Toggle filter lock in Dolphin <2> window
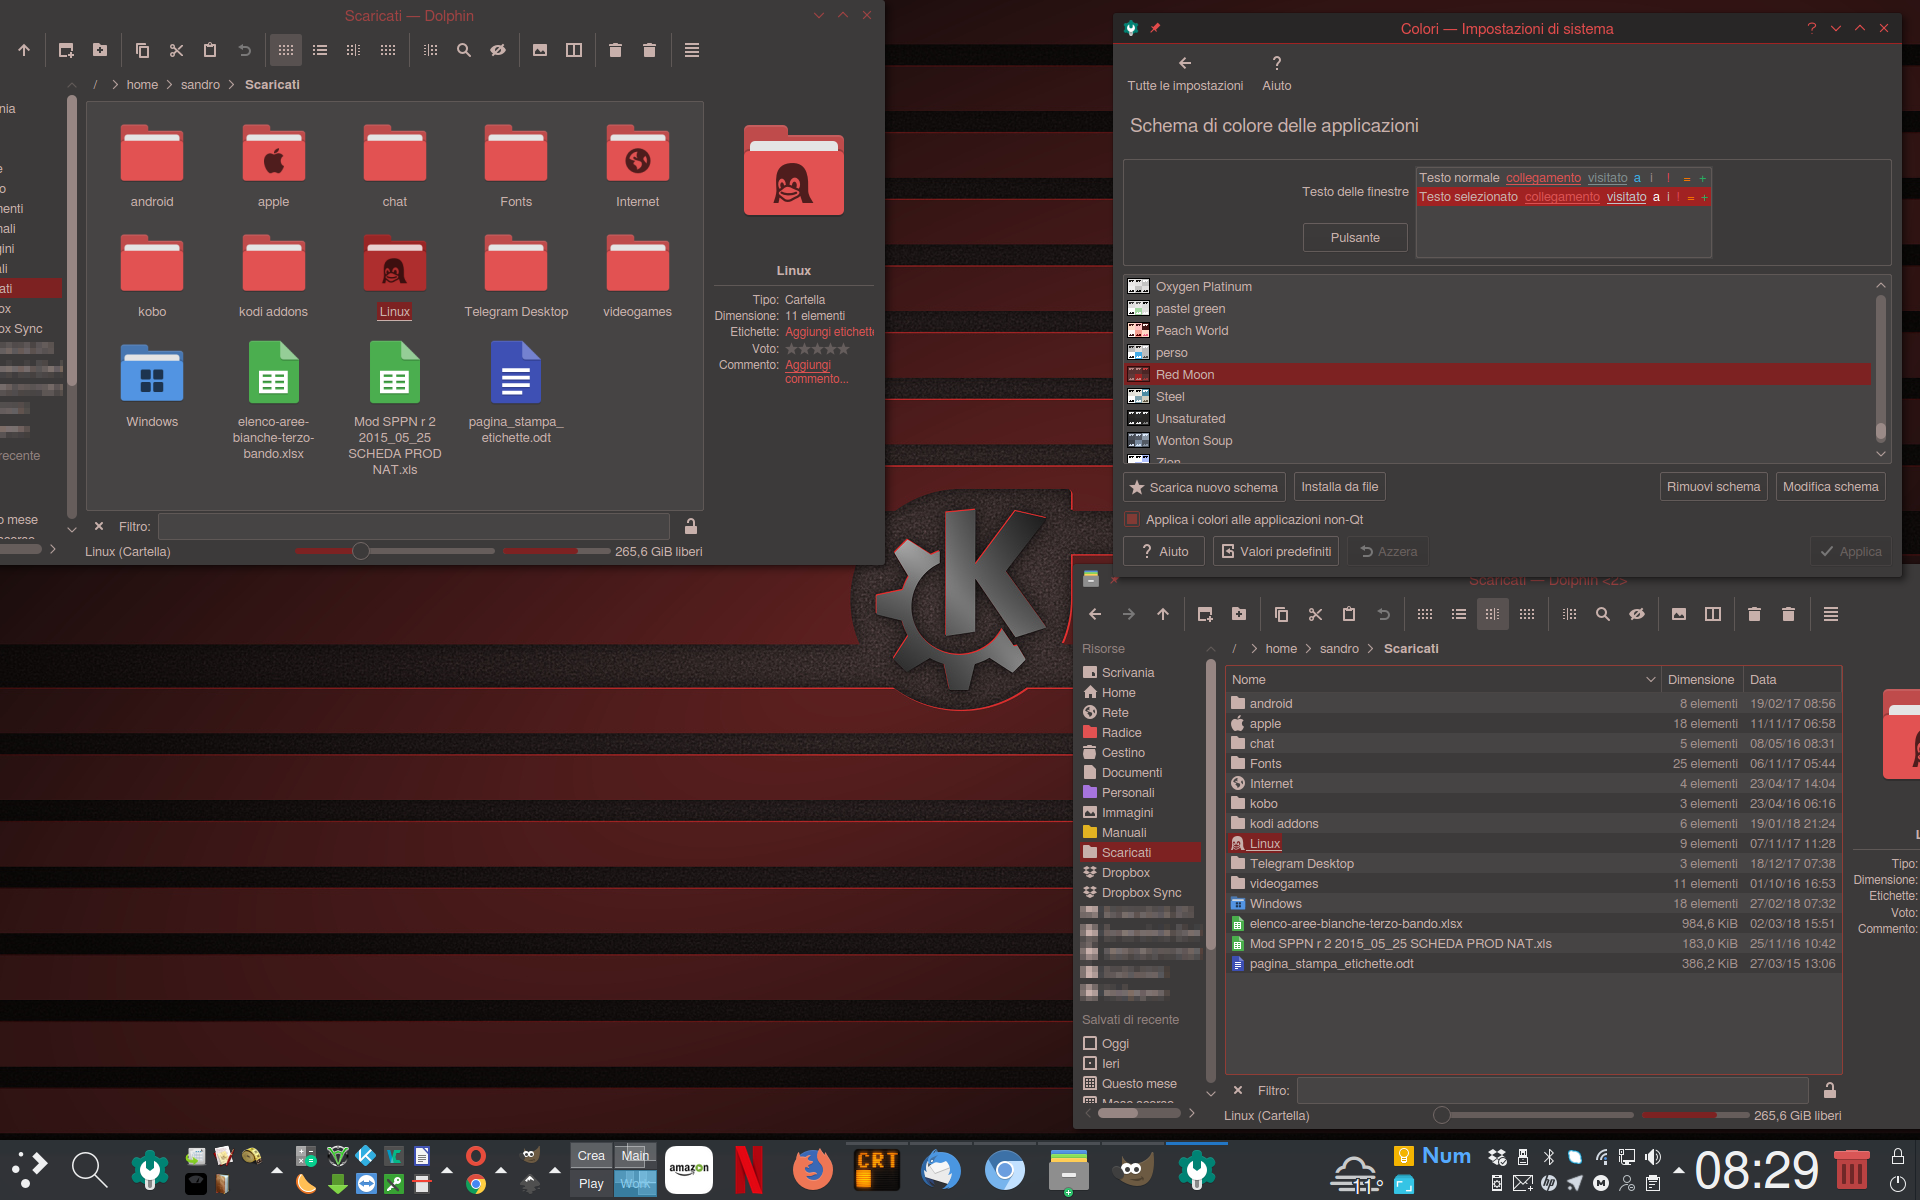 [x=1830, y=1090]
